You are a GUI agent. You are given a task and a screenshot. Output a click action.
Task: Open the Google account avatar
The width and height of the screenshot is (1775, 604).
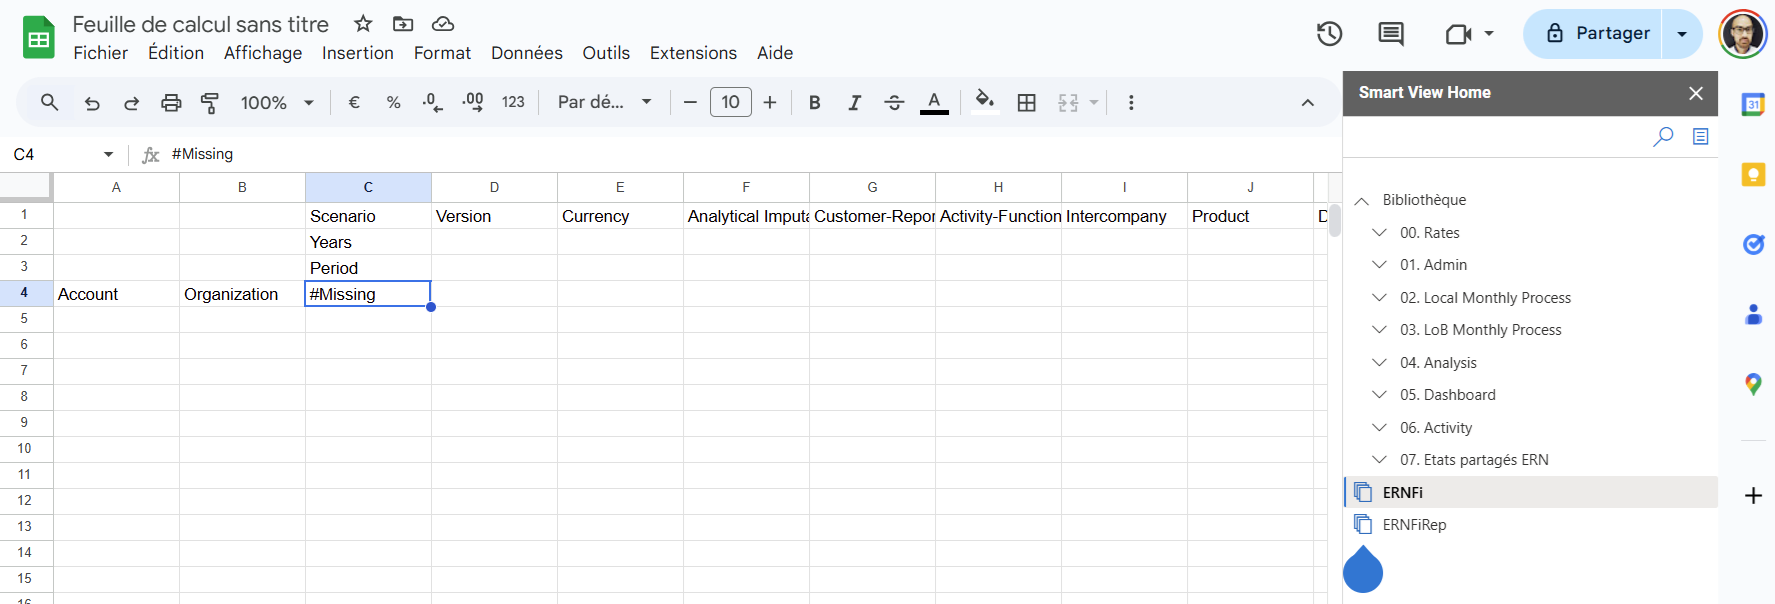pyautogui.click(x=1743, y=34)
